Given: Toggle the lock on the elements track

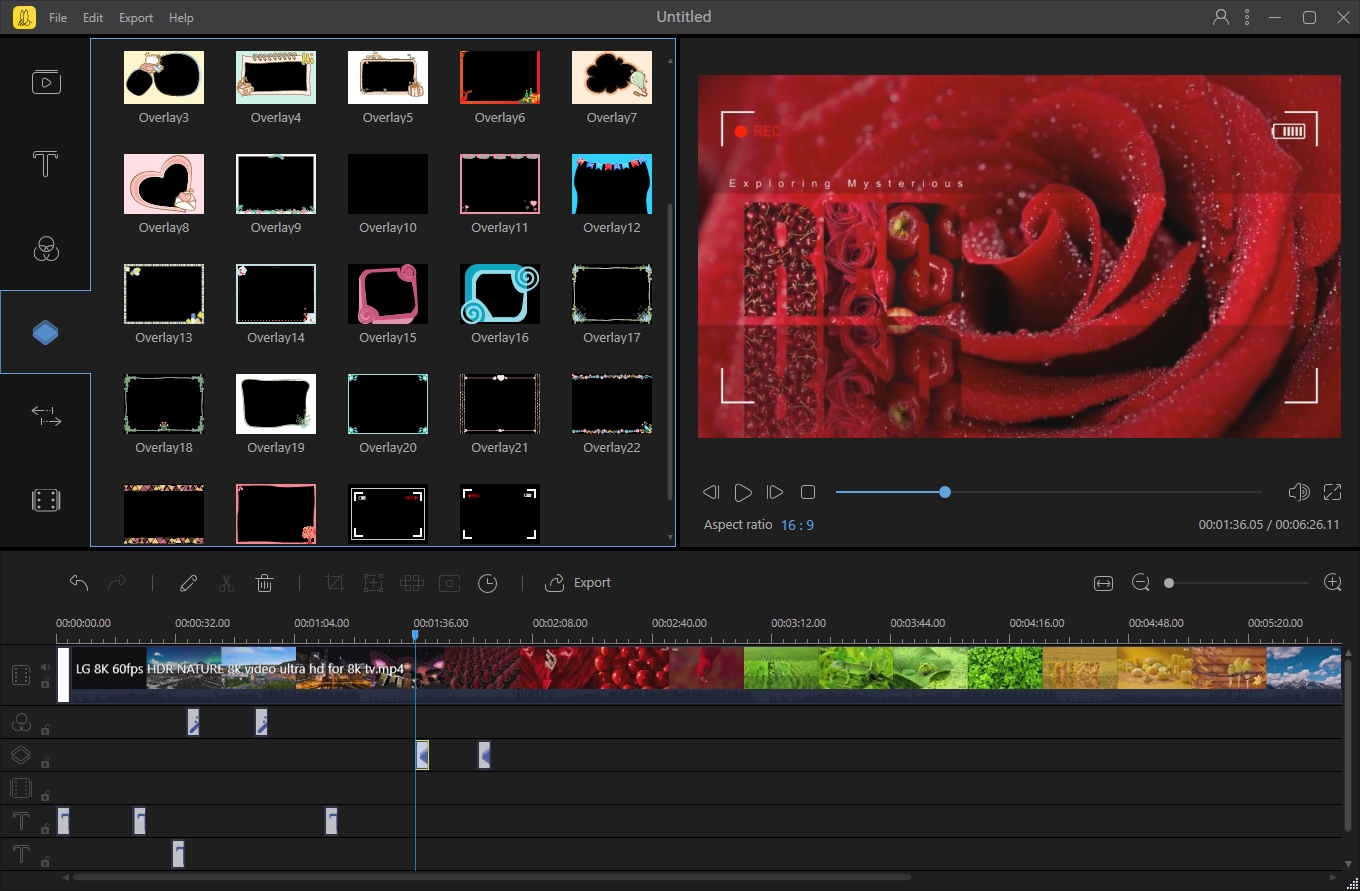Looking at the screenshot, I should (45, 796).
